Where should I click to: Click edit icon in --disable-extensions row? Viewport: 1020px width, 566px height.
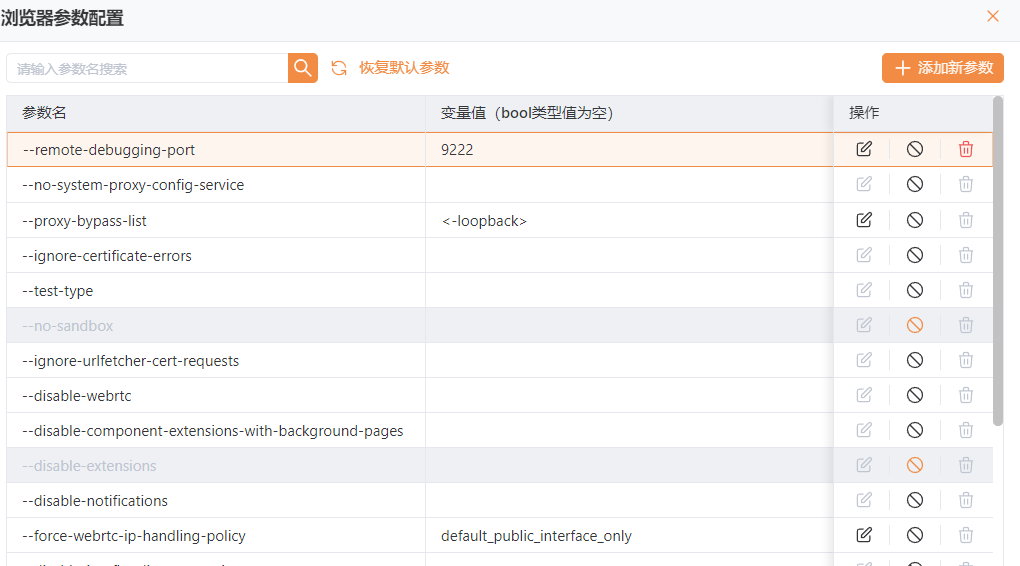[864, 465]
